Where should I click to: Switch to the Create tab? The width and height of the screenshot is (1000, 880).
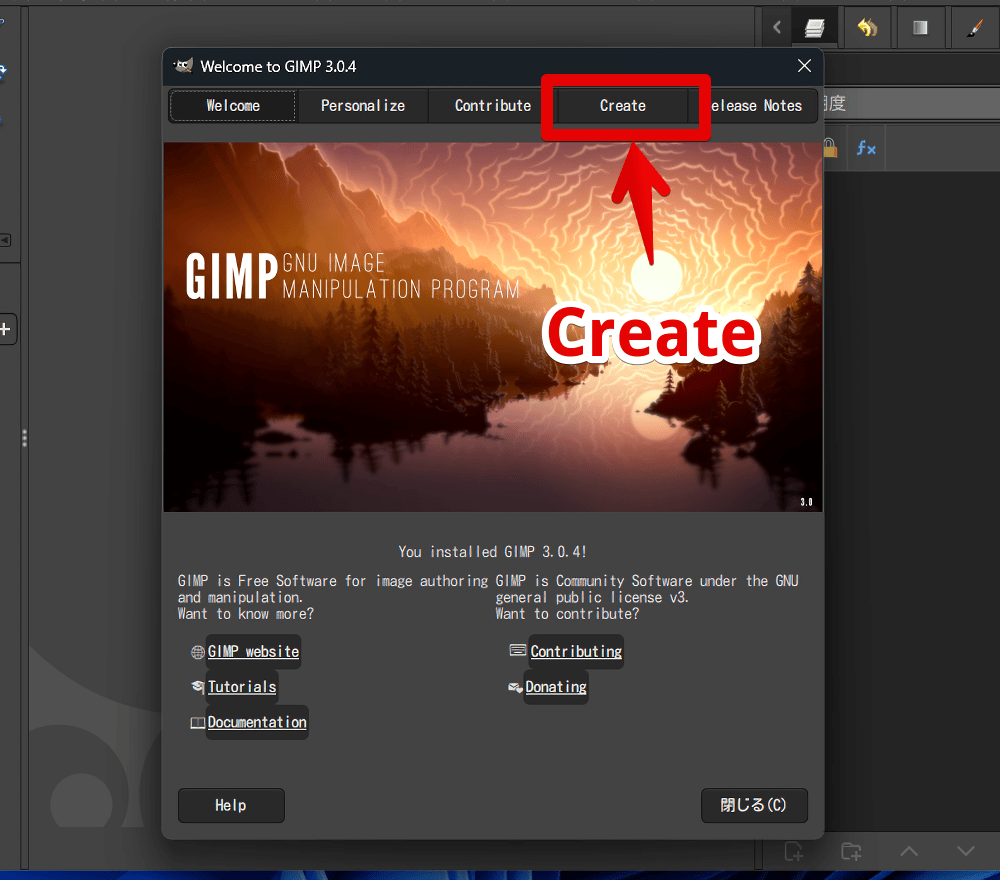623,106
